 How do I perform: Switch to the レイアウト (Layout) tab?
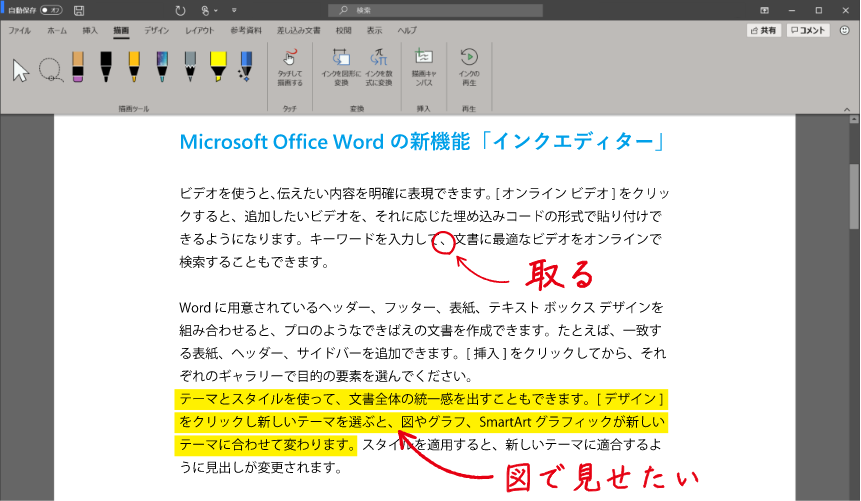(199, 31)
